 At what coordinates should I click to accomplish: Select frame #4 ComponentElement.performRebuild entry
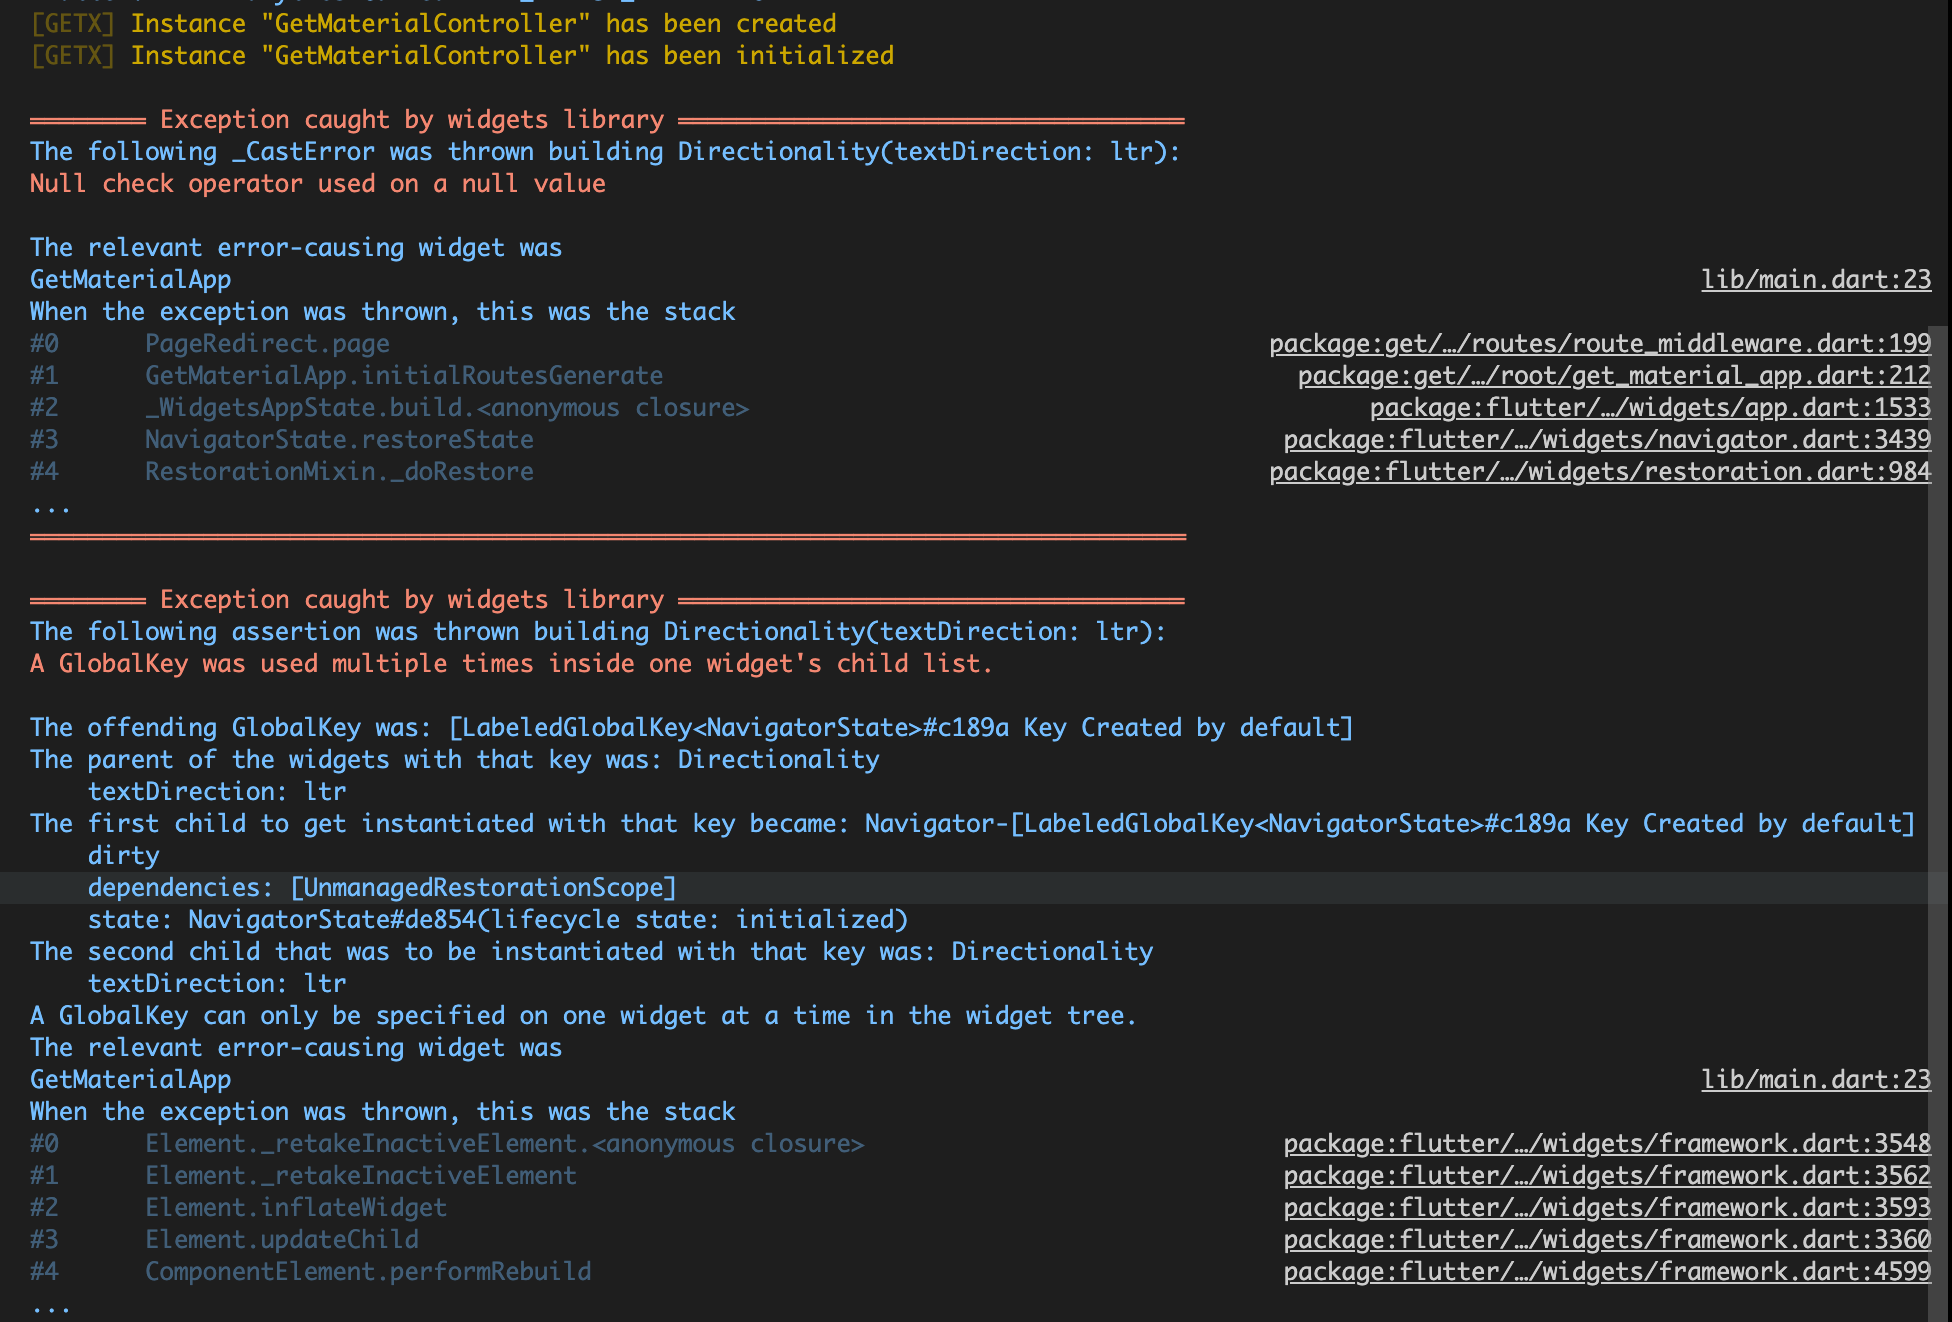(368, 1271)
